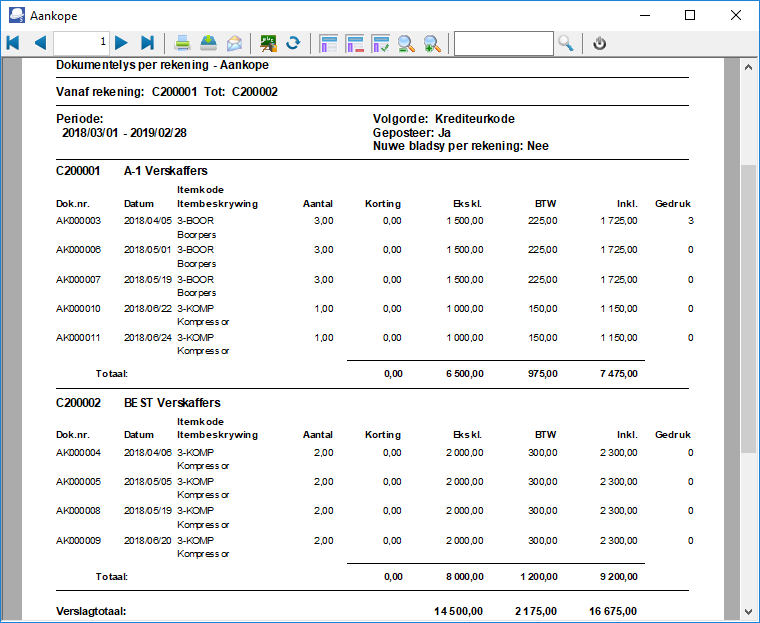Click the C200002 total inclusive 9 200,00
This screenshot has width=760, height=623.
pos(619,577)
